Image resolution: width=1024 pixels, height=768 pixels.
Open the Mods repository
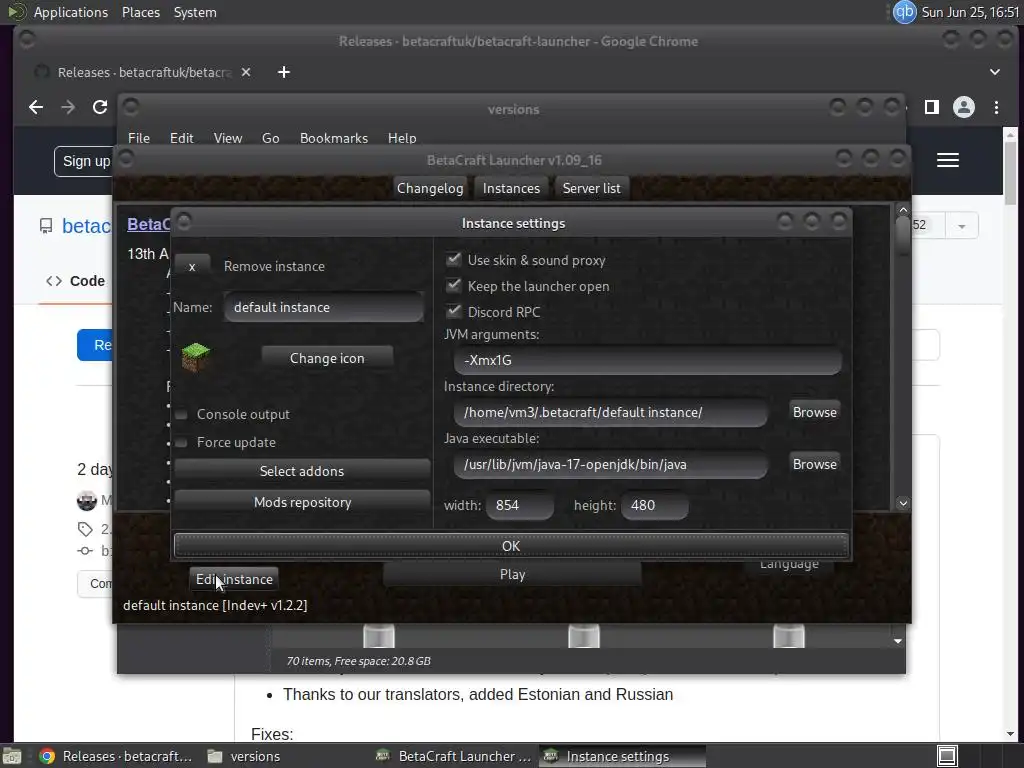tap(302, 502)
